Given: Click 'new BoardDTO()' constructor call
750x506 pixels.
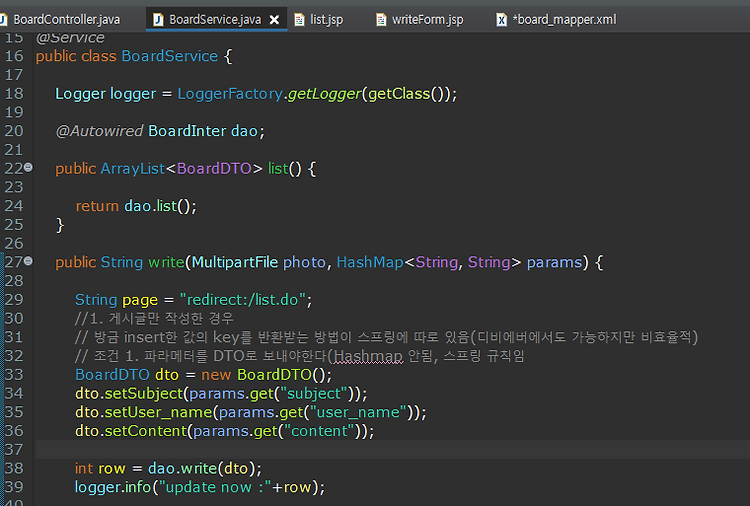Looking at the screenshot, I should [266, 374].
